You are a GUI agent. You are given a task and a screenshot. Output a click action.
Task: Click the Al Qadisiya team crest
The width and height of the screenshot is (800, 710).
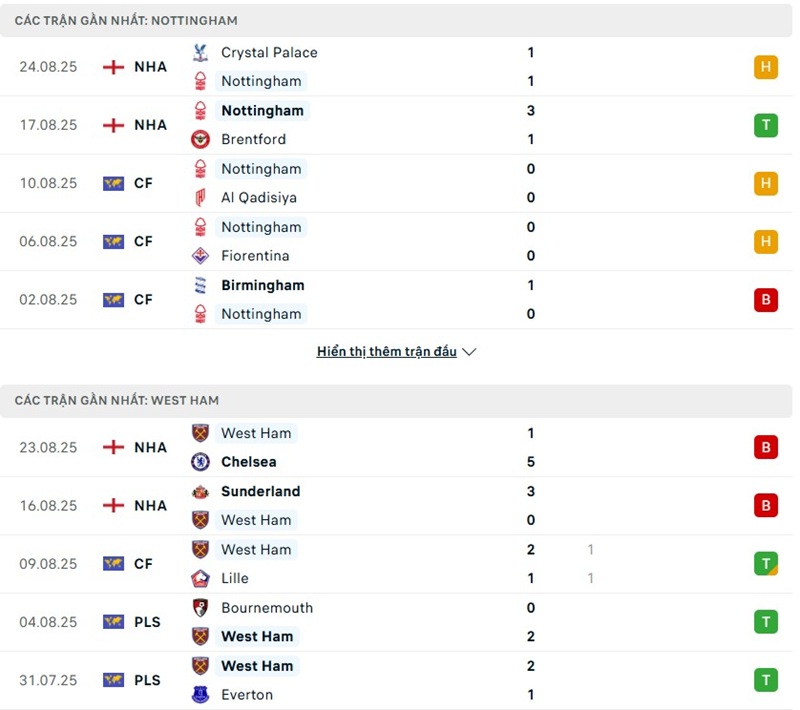click(200, 197)
